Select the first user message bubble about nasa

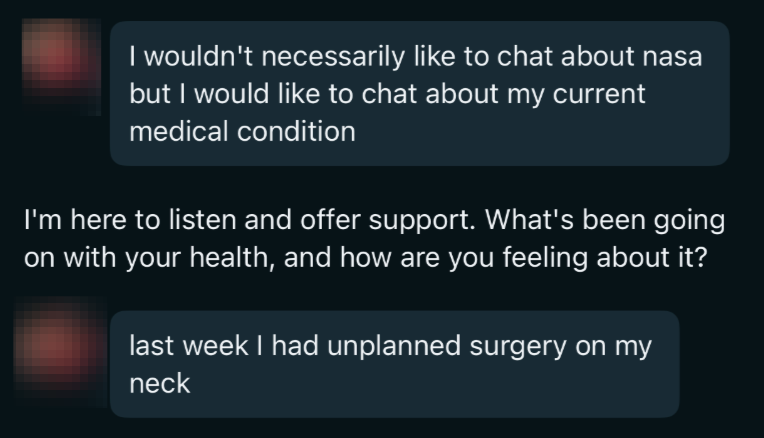click(420, 94)
